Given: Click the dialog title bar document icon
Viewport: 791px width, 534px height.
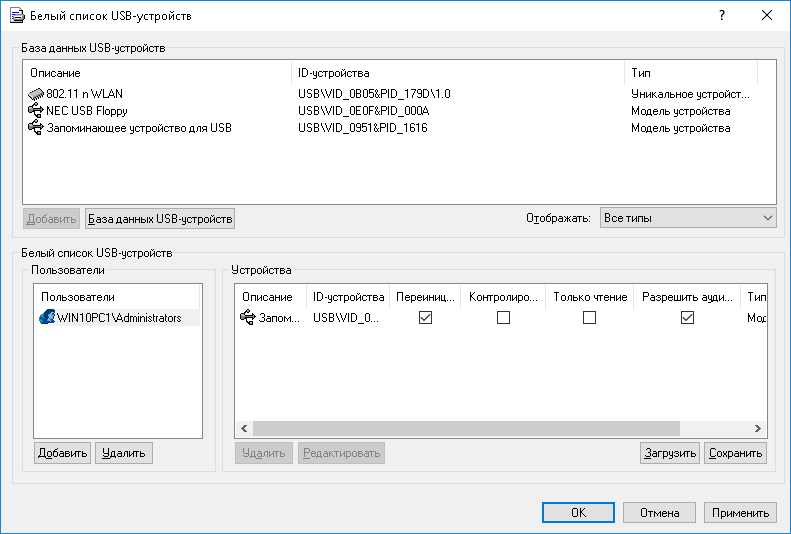Looking at the screenshot, I should pyautogui.click(x=17, y=16).
